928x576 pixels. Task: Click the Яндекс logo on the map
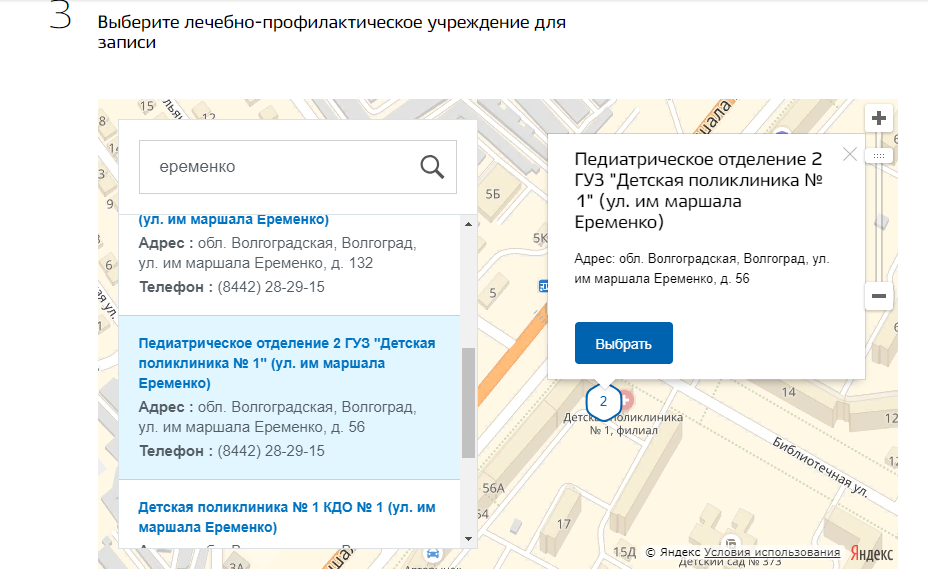tap(871, 554)
